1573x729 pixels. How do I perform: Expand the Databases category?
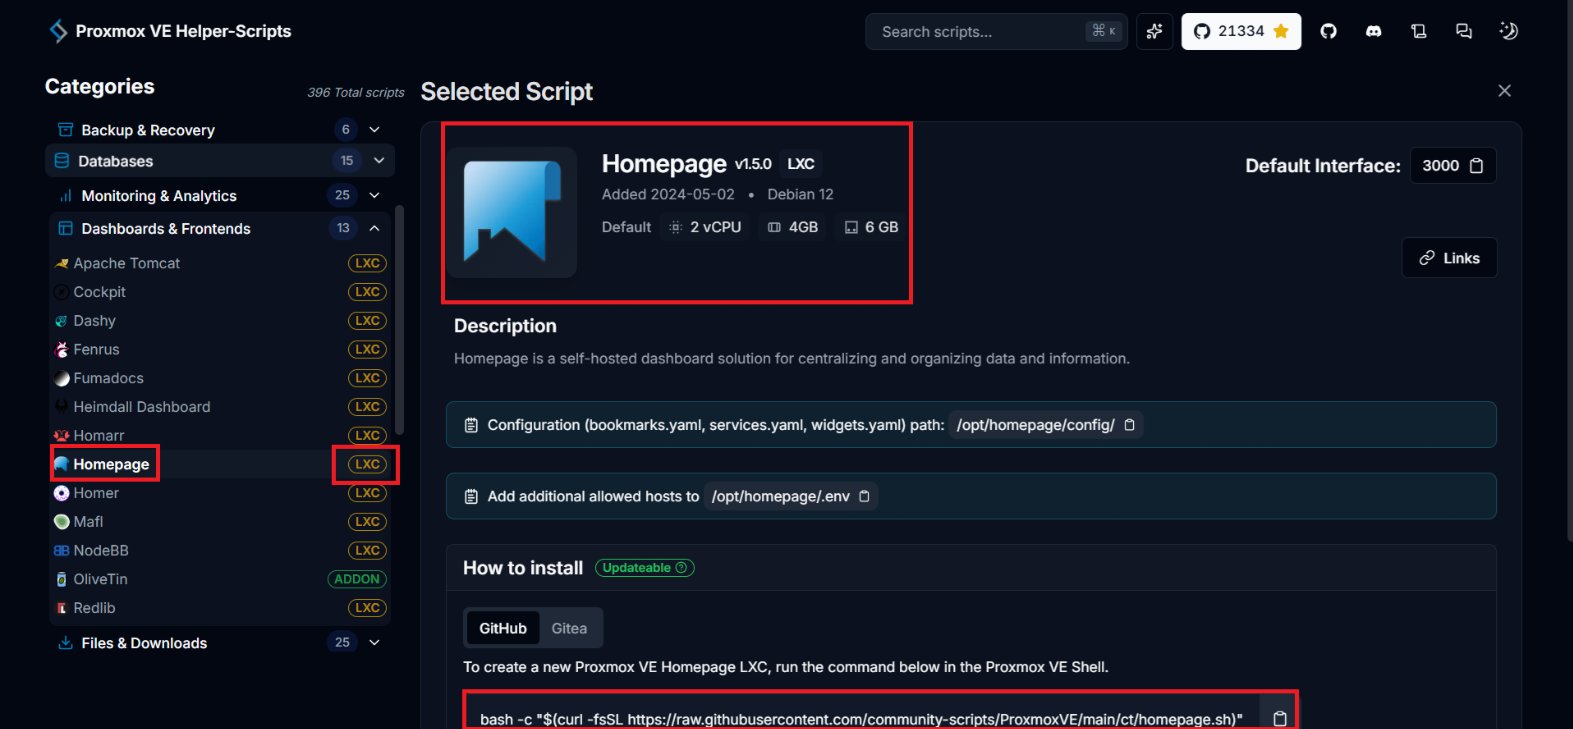pos(379,161)
